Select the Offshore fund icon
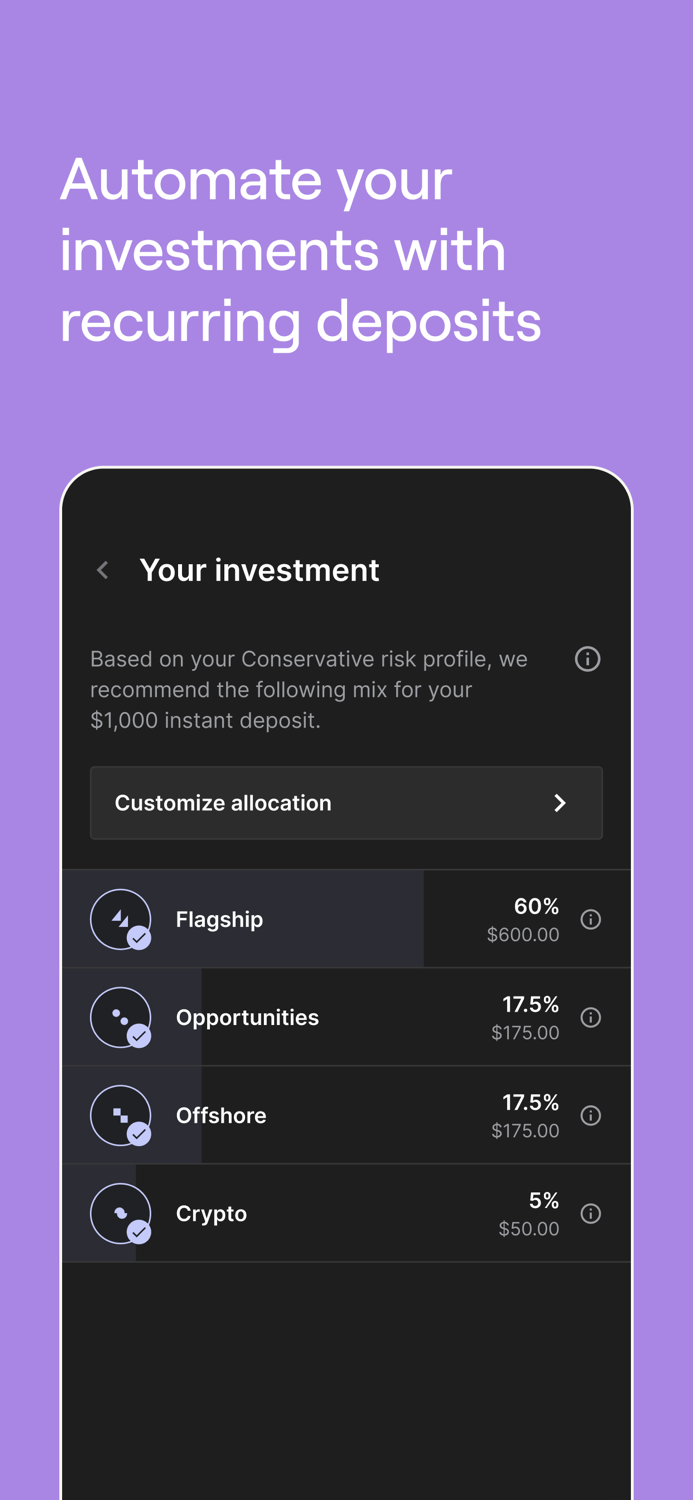Viewport: 693px width, 1500px height. click(121, 1115)
